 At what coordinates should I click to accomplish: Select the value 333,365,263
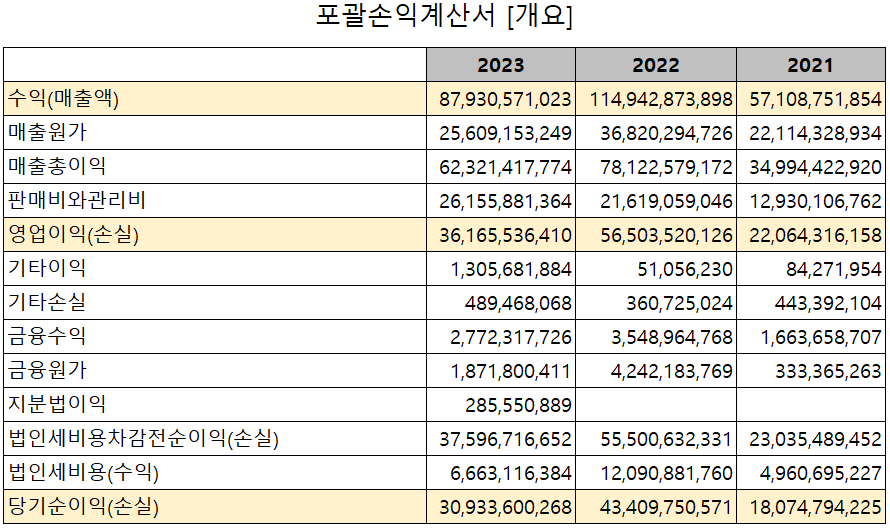(828, 371)
